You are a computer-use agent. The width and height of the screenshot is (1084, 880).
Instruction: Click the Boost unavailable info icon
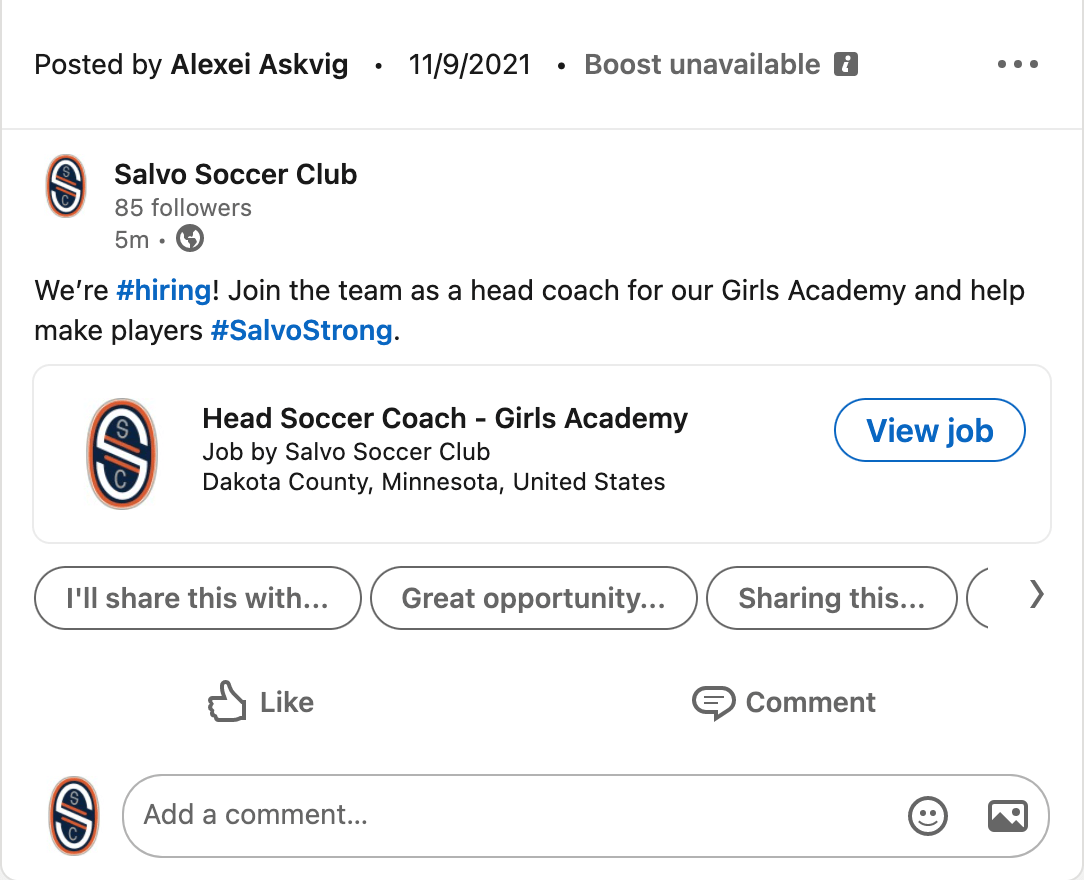[845, 64]
